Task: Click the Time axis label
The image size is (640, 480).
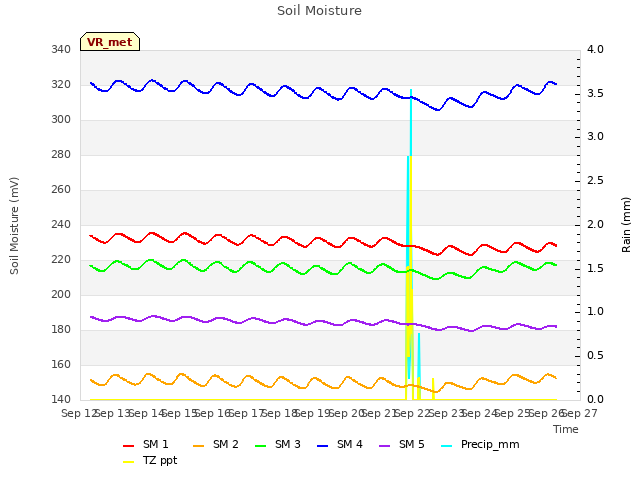Action: (566, 429)
